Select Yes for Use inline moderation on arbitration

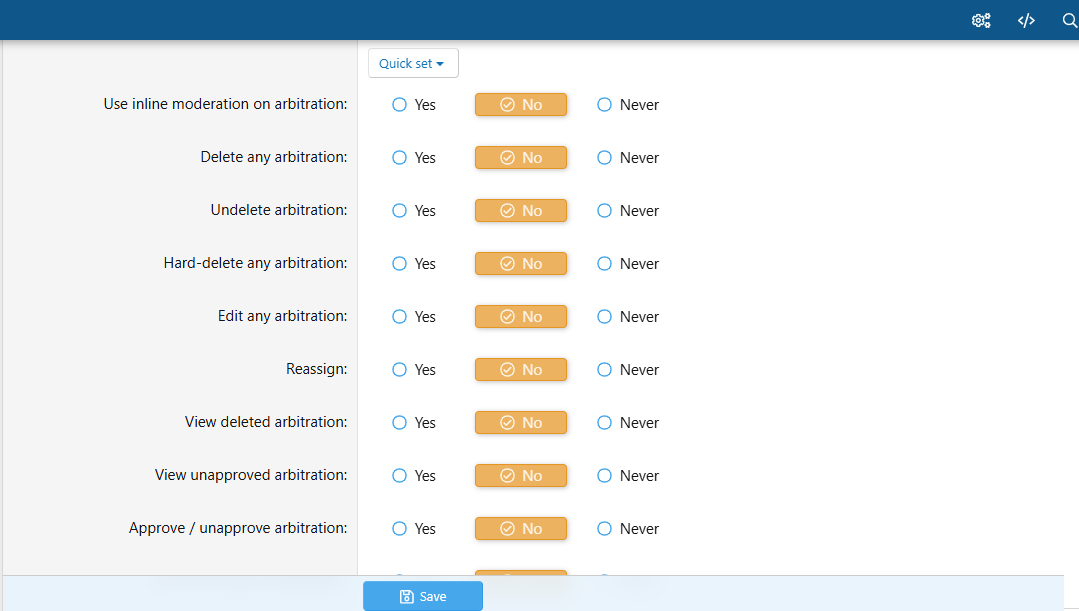point(400,105)
